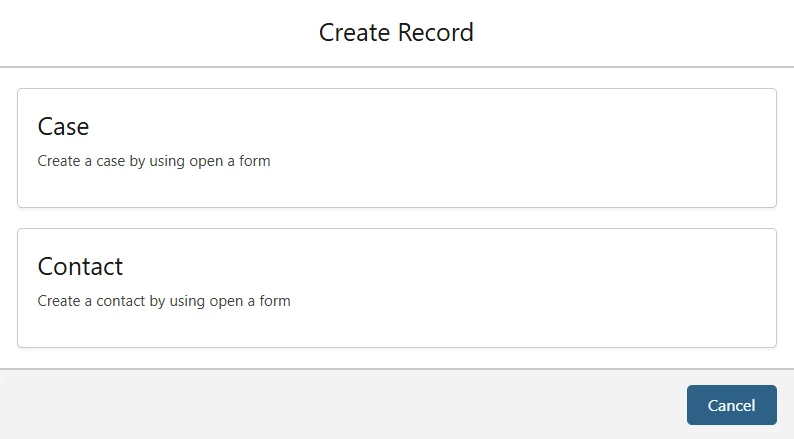Viewport: 794px width, 439px height.
Task: Dismiss the Create Record dialog via Cancel
Action: point(731,405)
